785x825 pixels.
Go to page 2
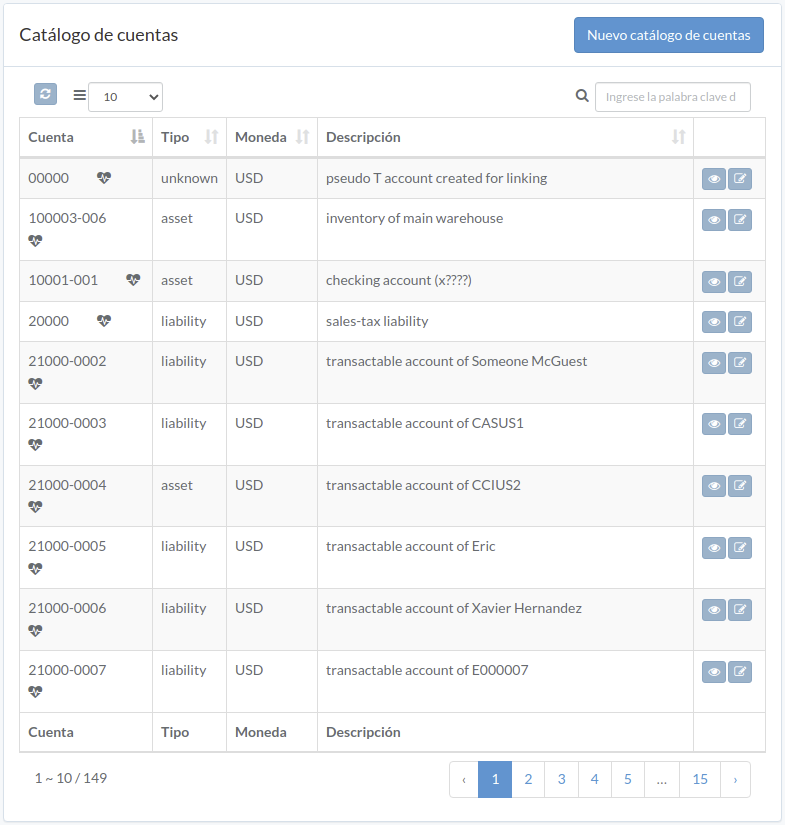(x=528, y=779)
